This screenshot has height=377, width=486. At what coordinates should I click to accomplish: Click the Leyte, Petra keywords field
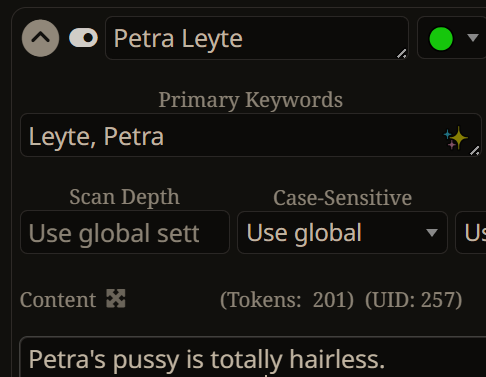(x=251, y=135)
